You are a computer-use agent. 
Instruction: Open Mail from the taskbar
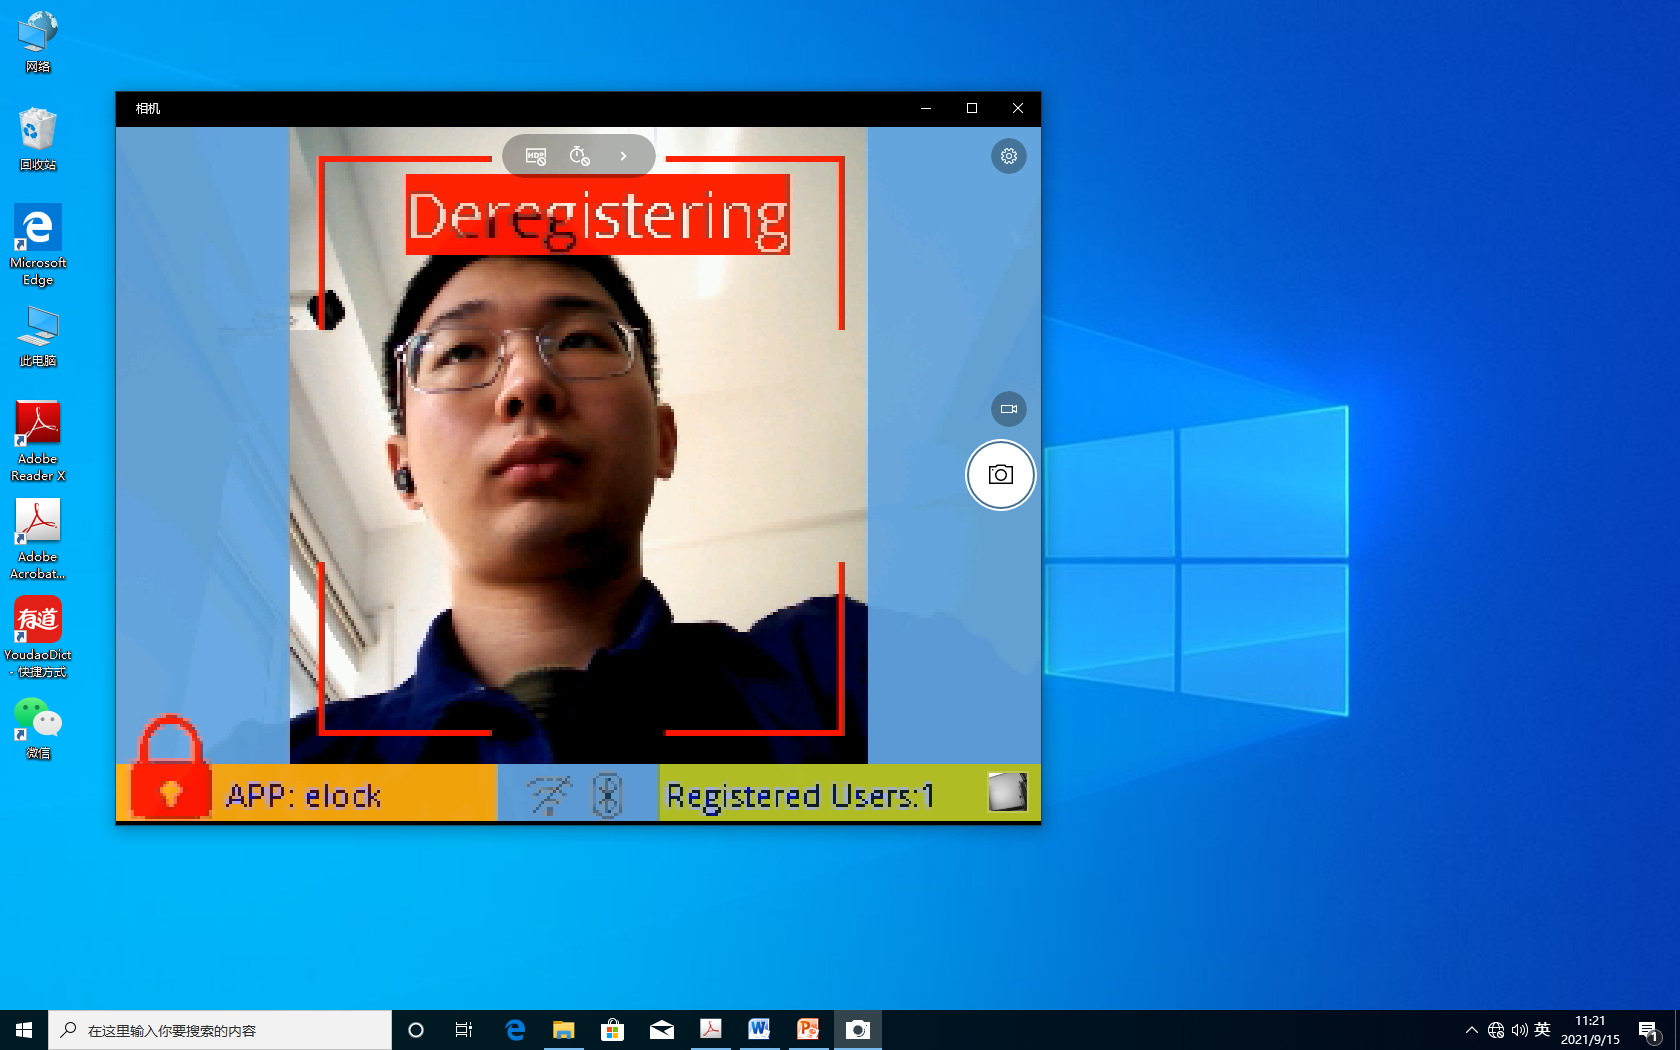pyautogui.click(x=661, y=1030)
